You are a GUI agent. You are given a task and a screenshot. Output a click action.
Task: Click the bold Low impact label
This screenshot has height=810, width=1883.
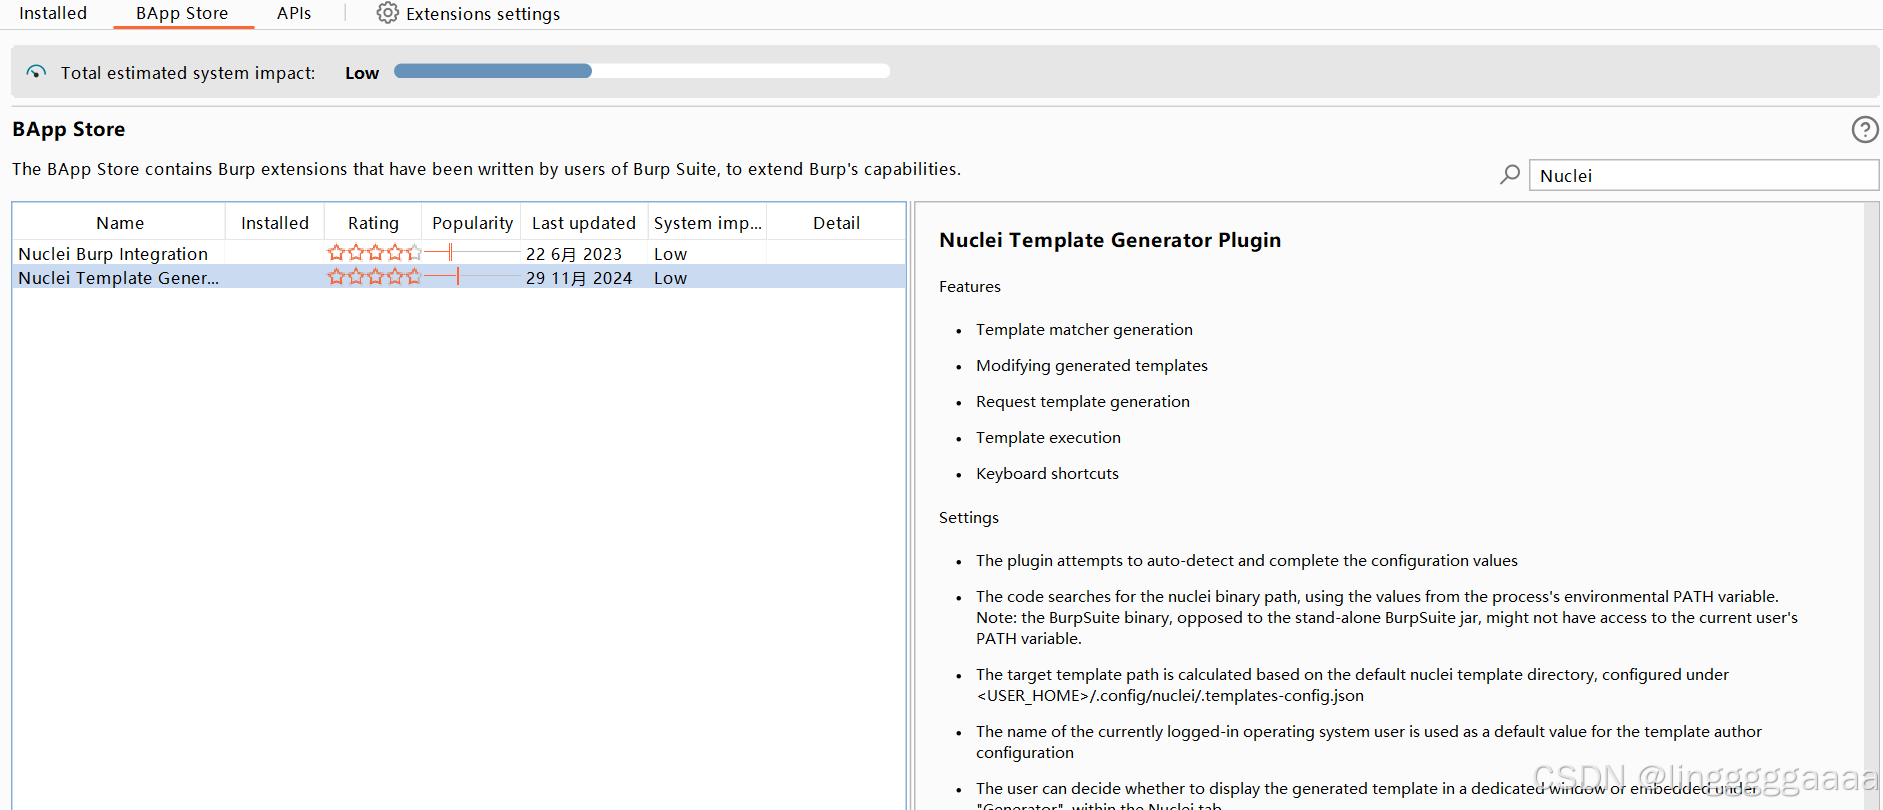pyautogui.click(x=362, y=73)
